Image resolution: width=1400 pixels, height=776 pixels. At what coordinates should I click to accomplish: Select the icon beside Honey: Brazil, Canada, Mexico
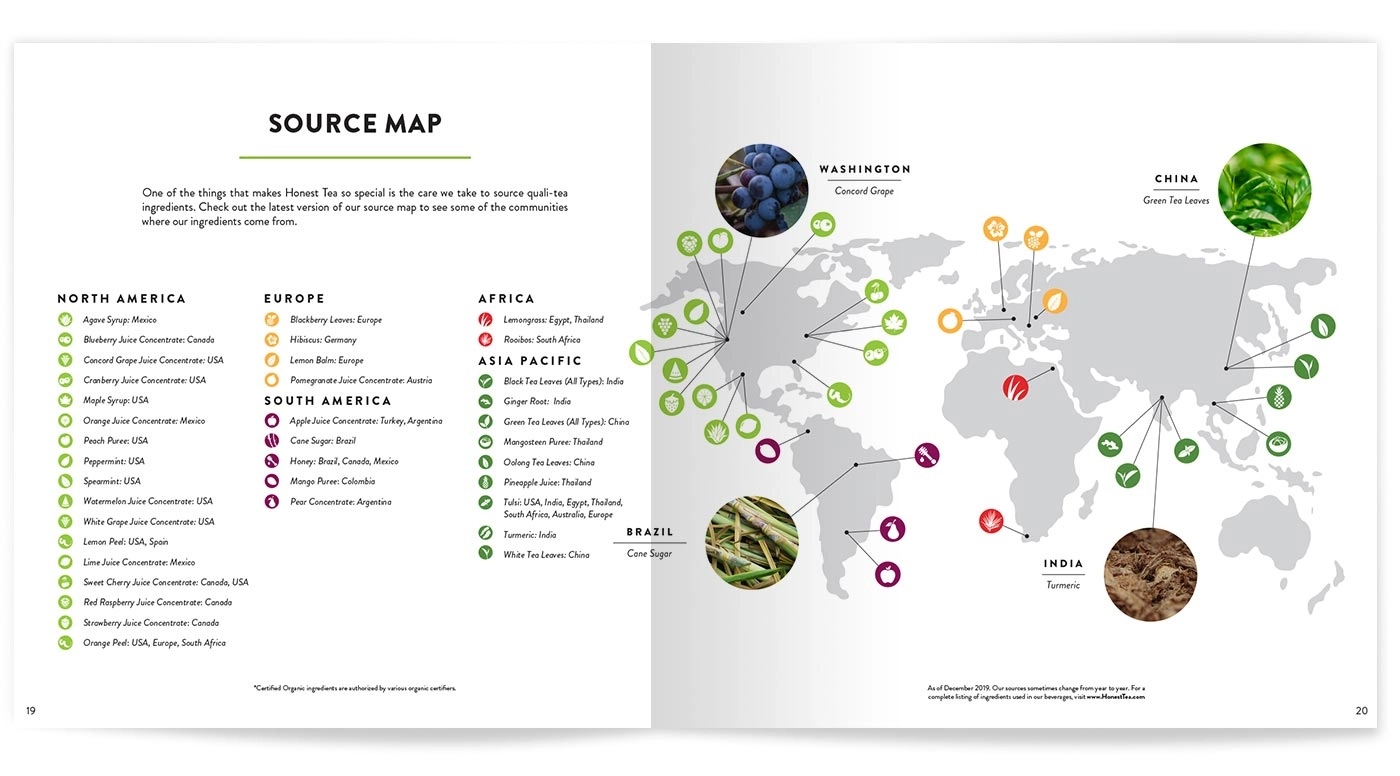tap(271, 461)
